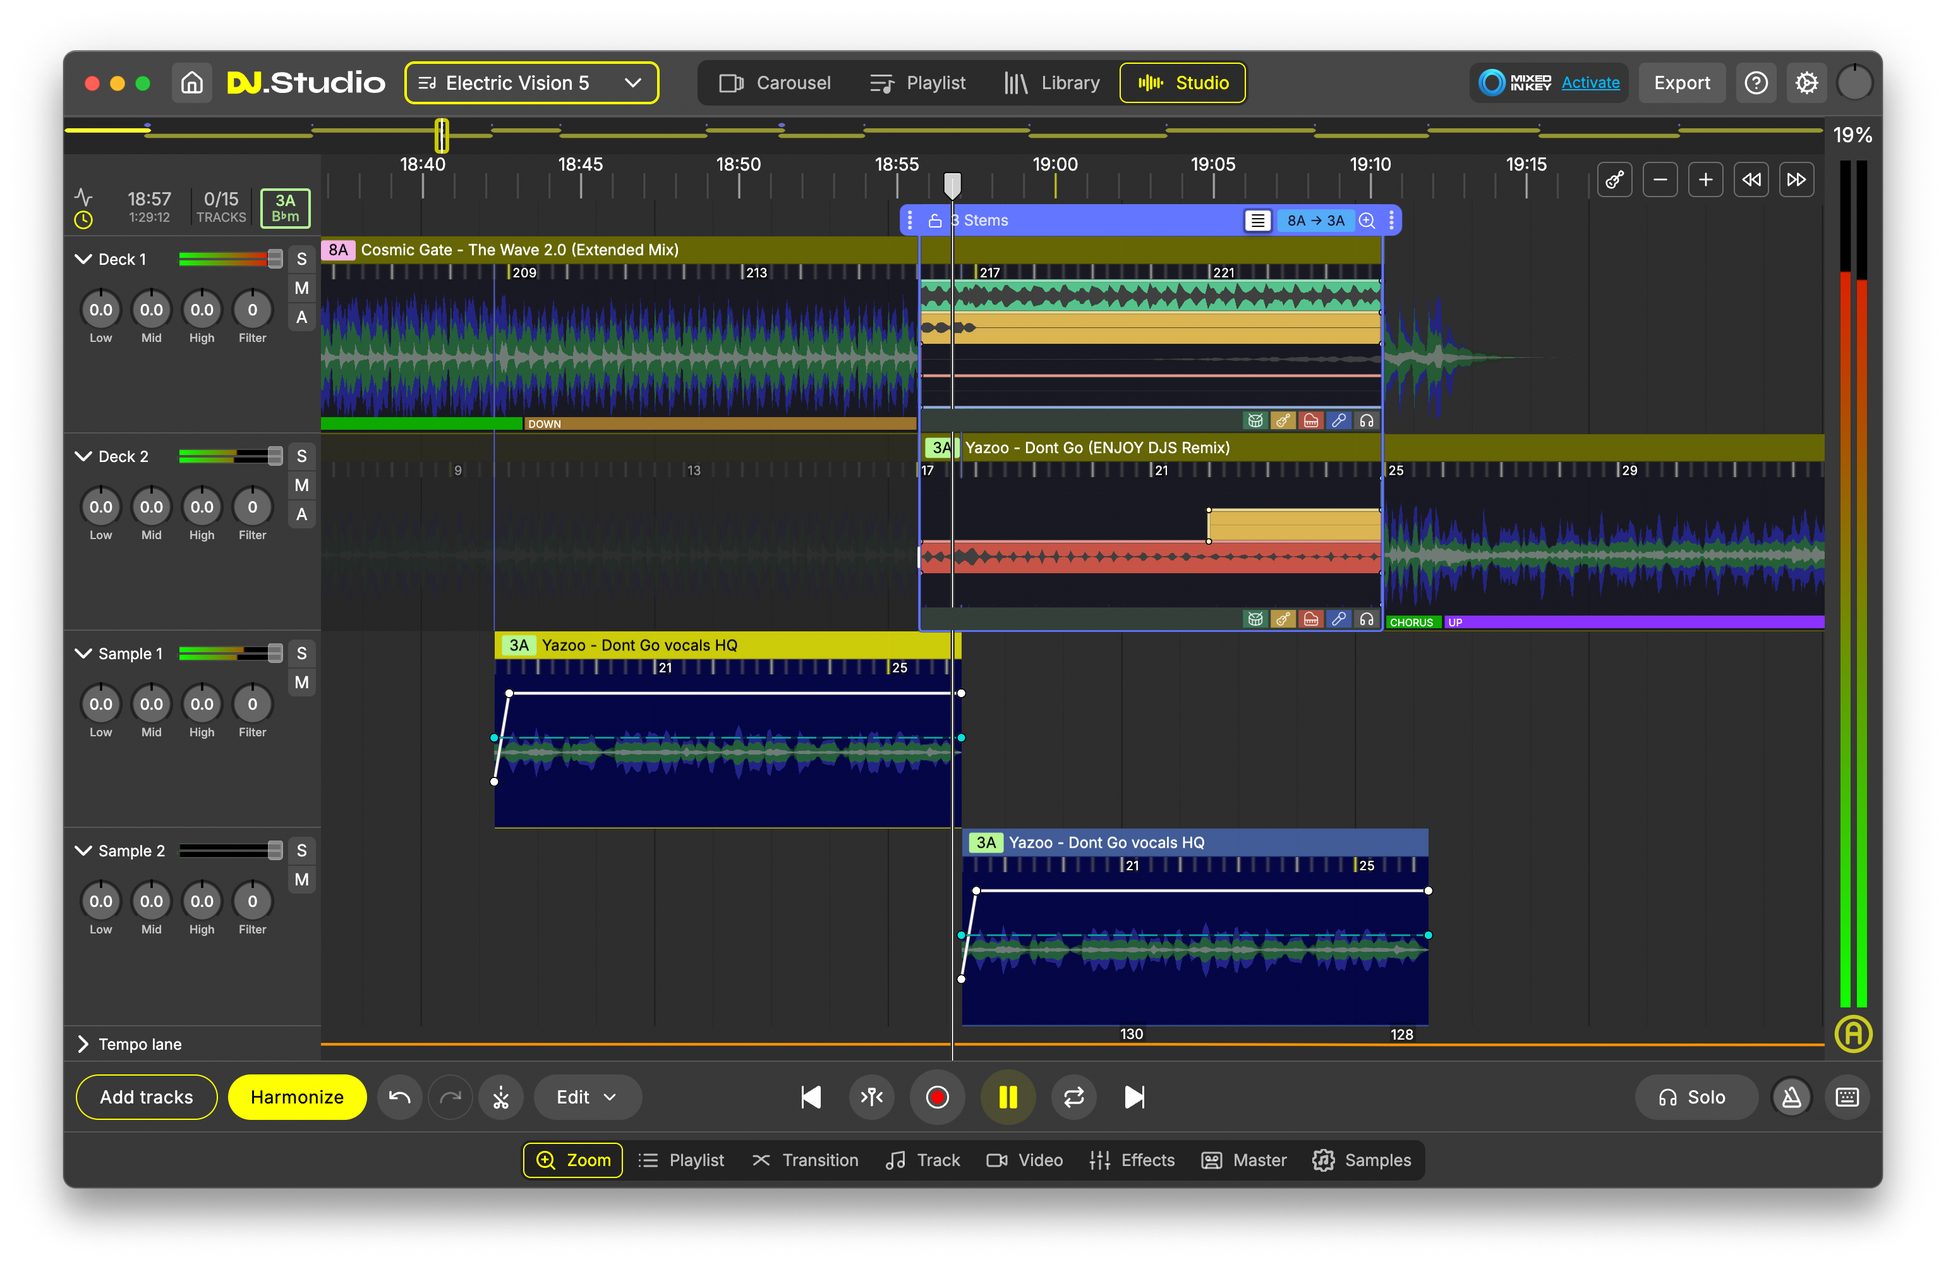This screenshot has height=1264, width=1946.
Task: Collapse the Deck 2 track header
Action: click(84, 455)
